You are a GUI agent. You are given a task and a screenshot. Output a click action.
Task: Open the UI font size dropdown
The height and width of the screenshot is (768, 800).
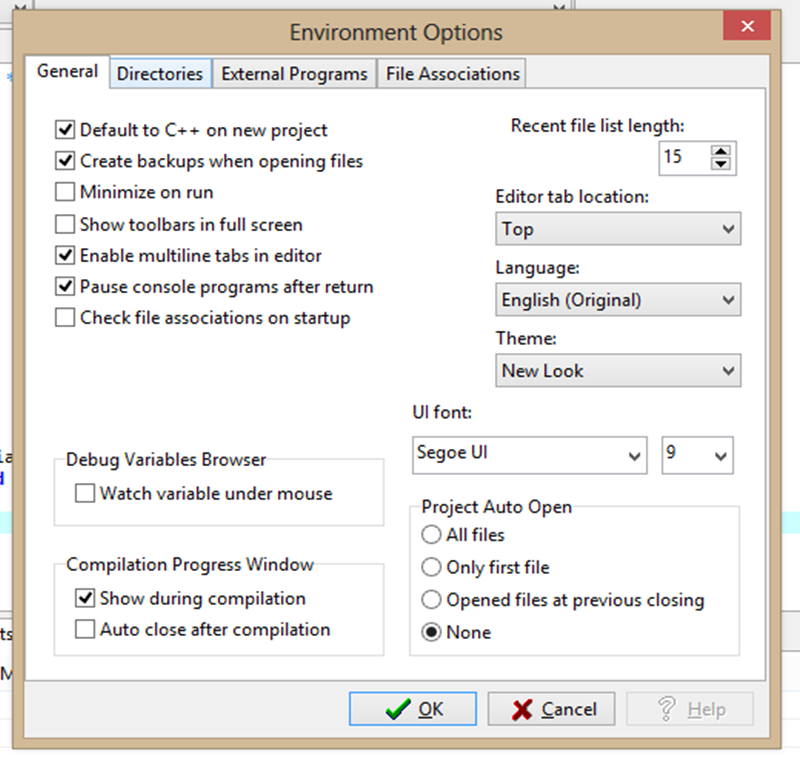(x=698, y=454)
